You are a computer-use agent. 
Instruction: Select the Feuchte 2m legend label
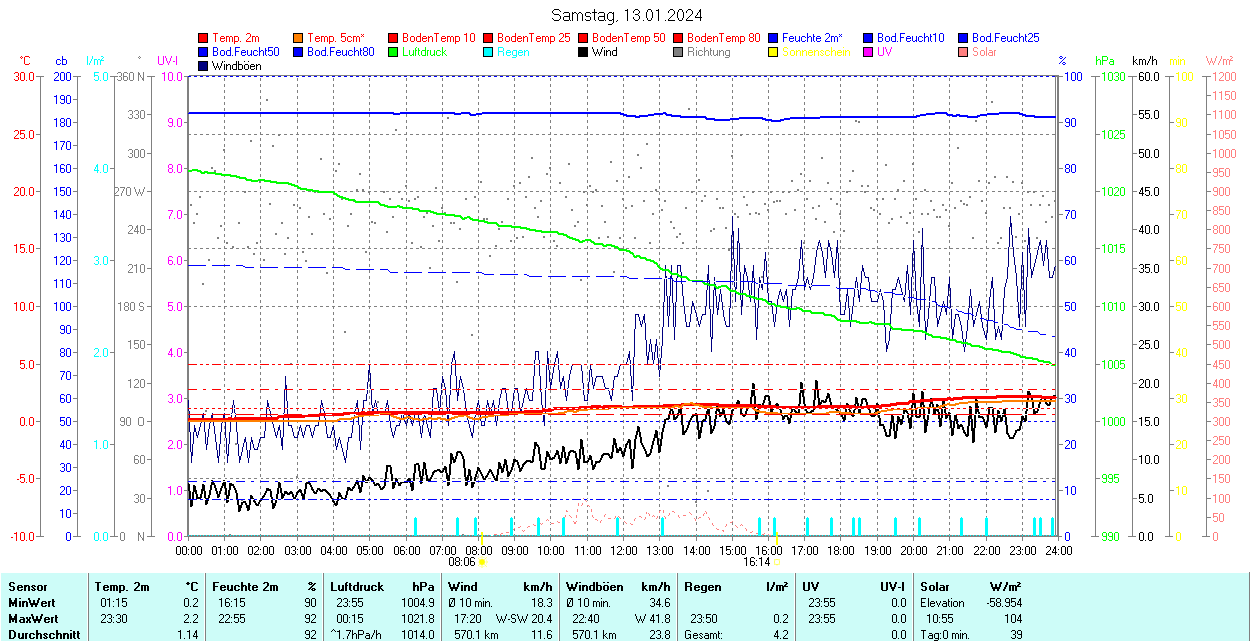pyautogui.click(x=812, y=38)
